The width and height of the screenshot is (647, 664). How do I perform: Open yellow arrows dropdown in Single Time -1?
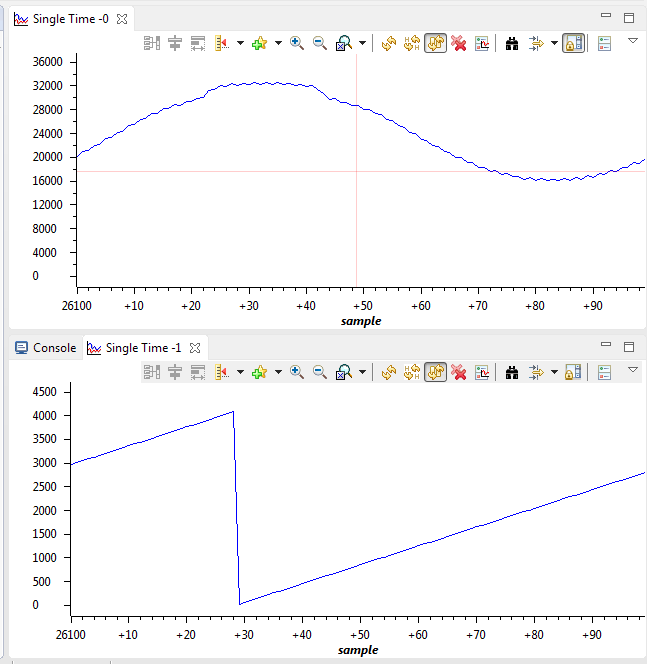point(554,372)
